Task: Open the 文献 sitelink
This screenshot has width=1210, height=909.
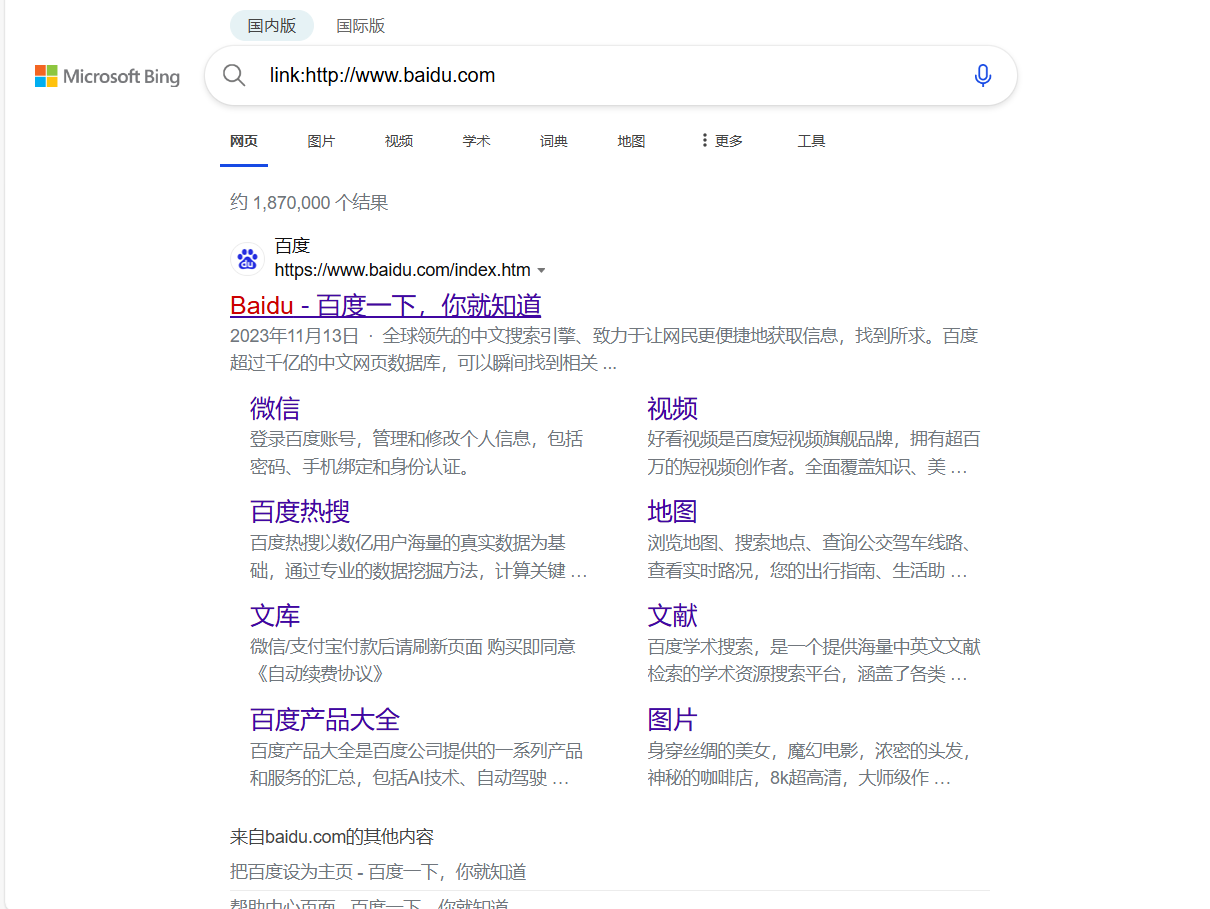Action: tap(673, 615)
